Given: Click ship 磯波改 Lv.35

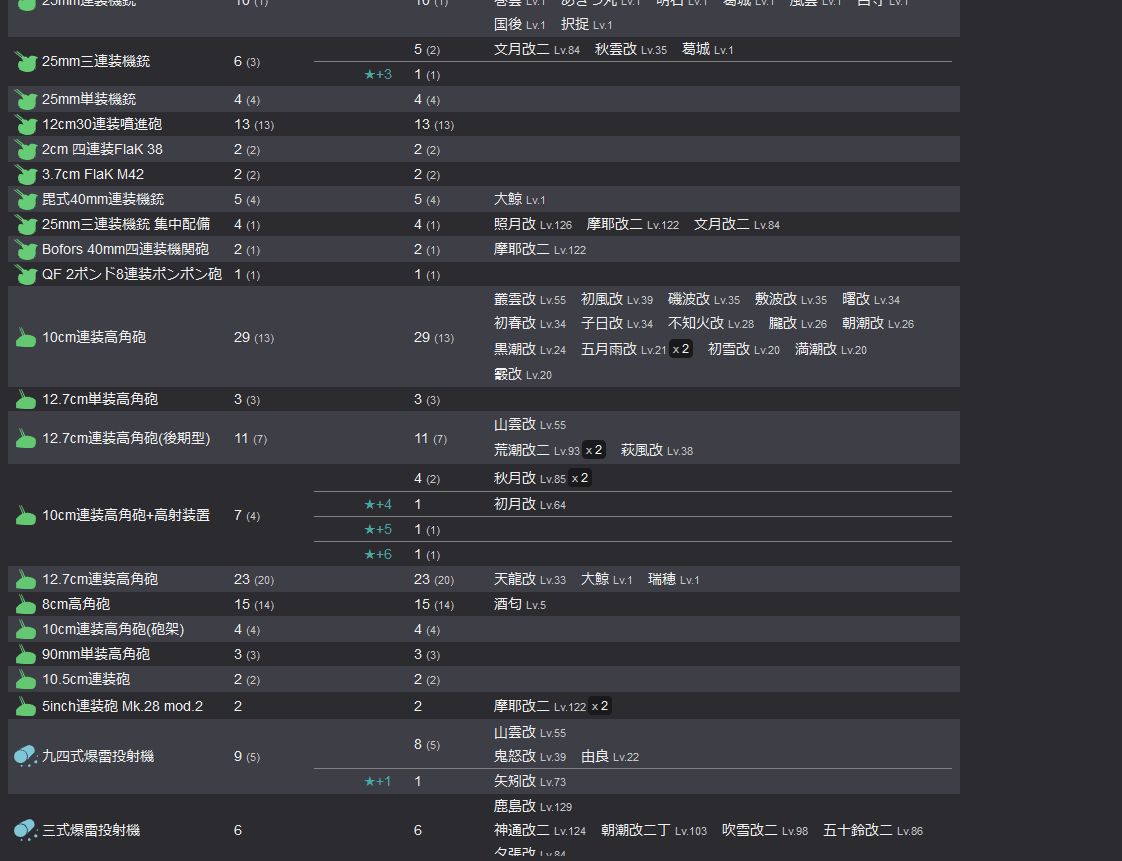Looking at the screenshot, I should pyautogui.click(x=704, y=300).
